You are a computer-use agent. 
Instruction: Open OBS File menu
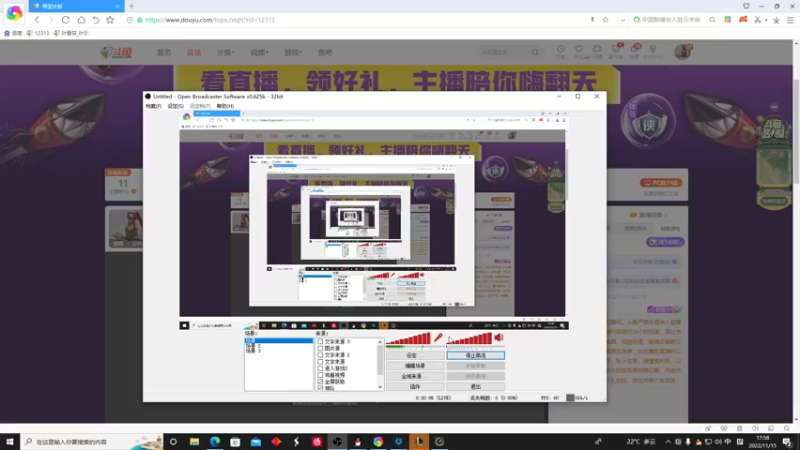pyautogui.click(x=153, y=106)
